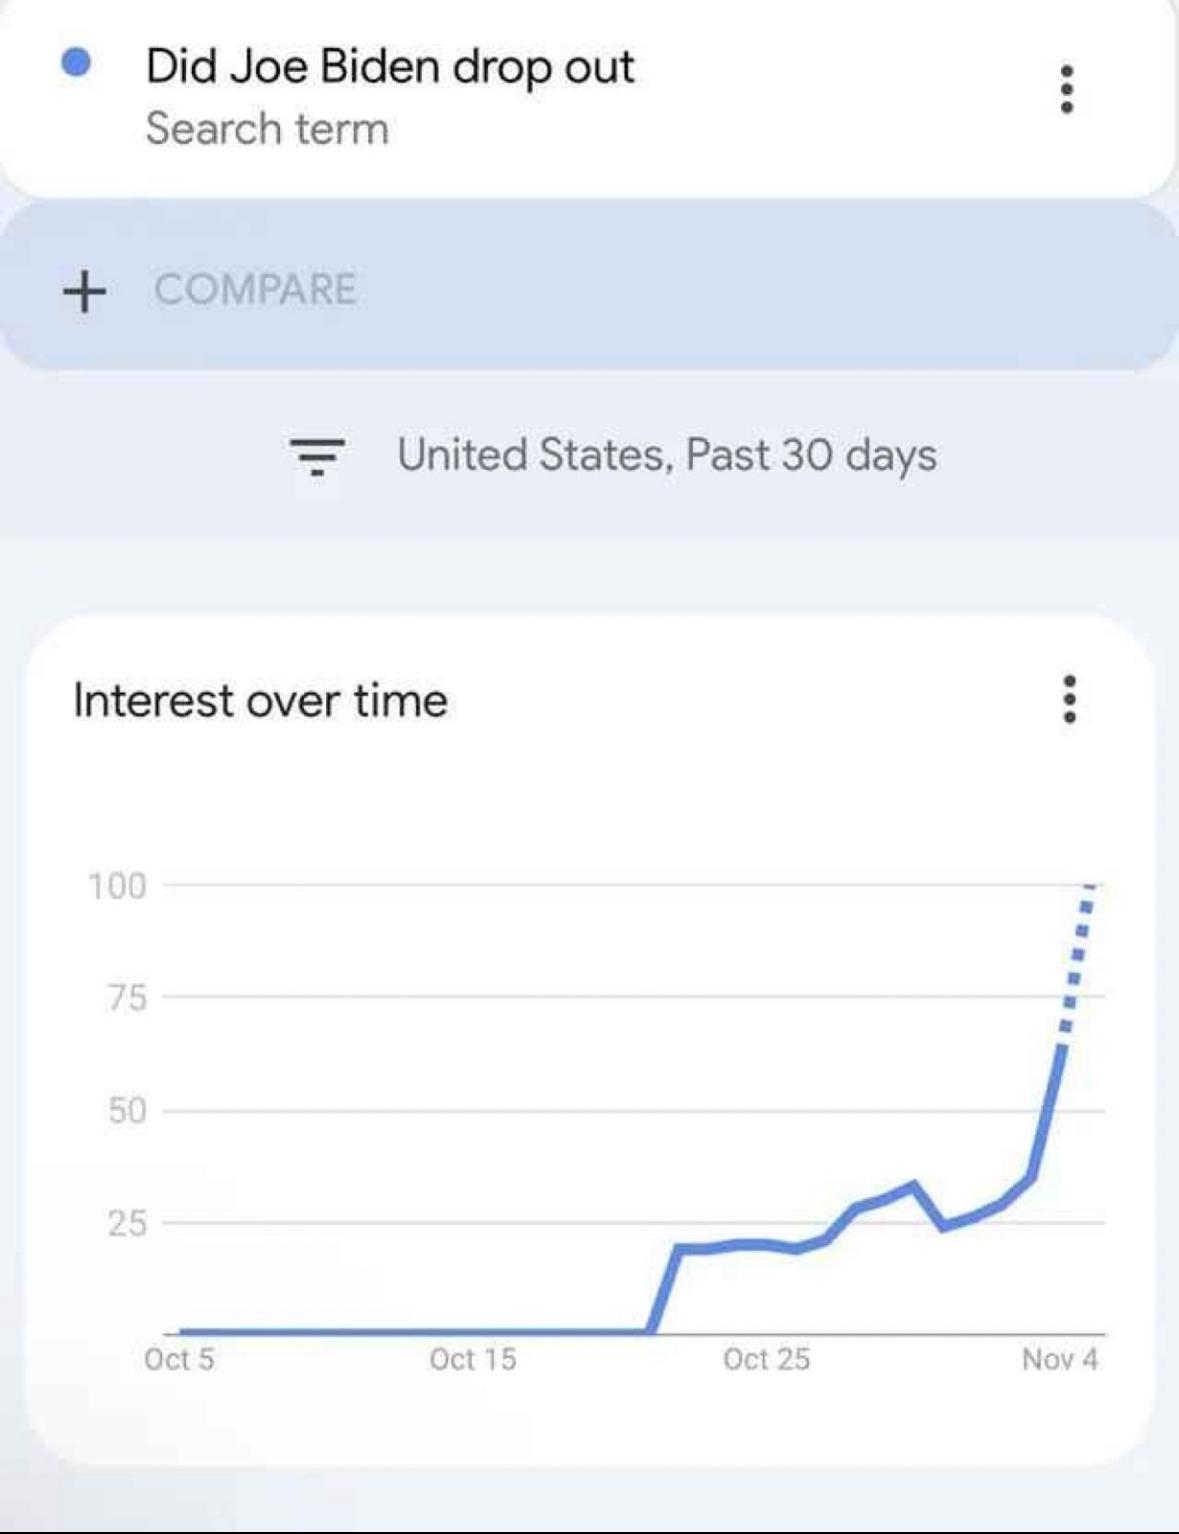The height and width of the screenshot is (1534, 1179).
Task: Add a comparison via COMPARE text
Action: (255, 290)
